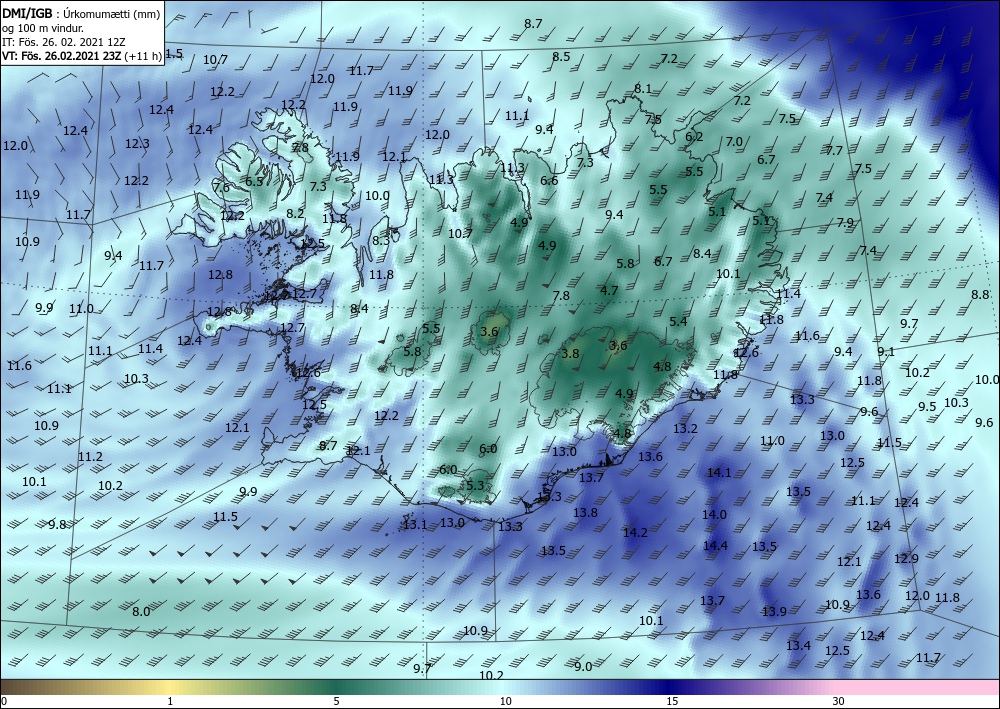This screenshot has height=709, width=1000.
Task: Click the 1.5 value beside the legend box
Action: tap(174, 54)
